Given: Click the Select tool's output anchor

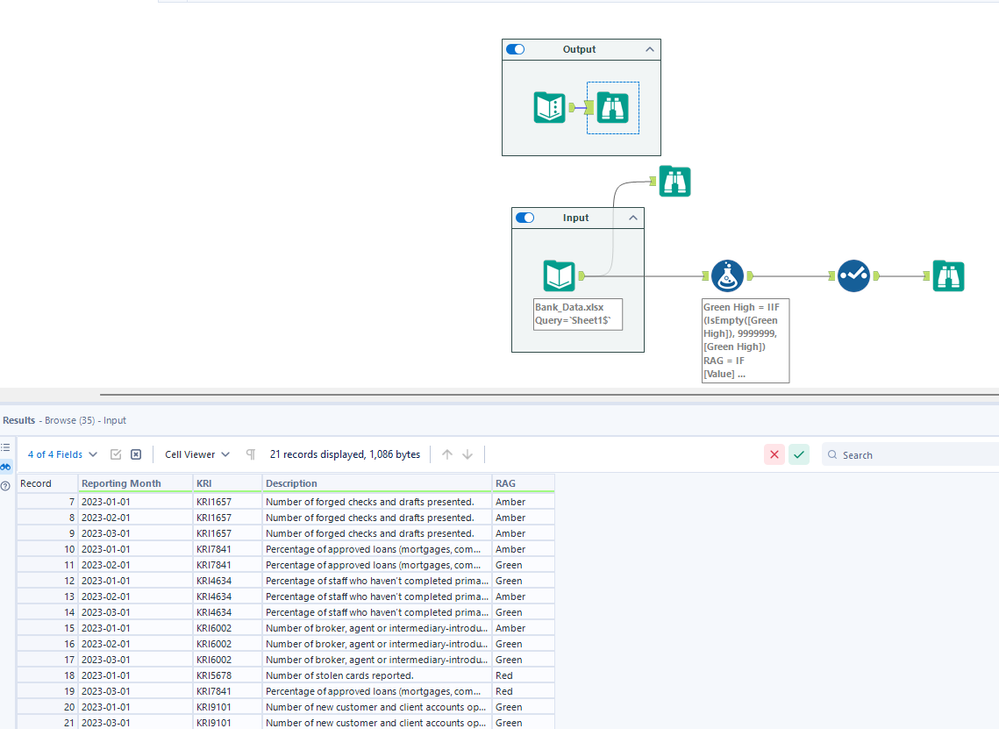Looking at the screenshot, I should (876, 276).
